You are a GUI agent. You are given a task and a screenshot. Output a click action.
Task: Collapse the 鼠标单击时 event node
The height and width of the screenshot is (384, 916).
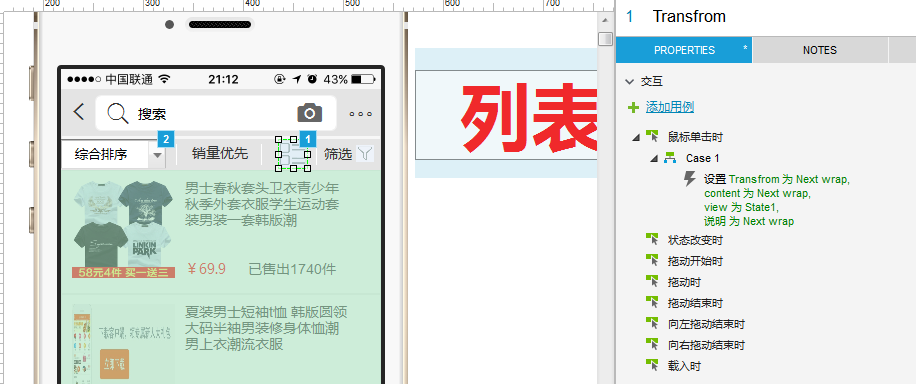click(x=636, y=138)
